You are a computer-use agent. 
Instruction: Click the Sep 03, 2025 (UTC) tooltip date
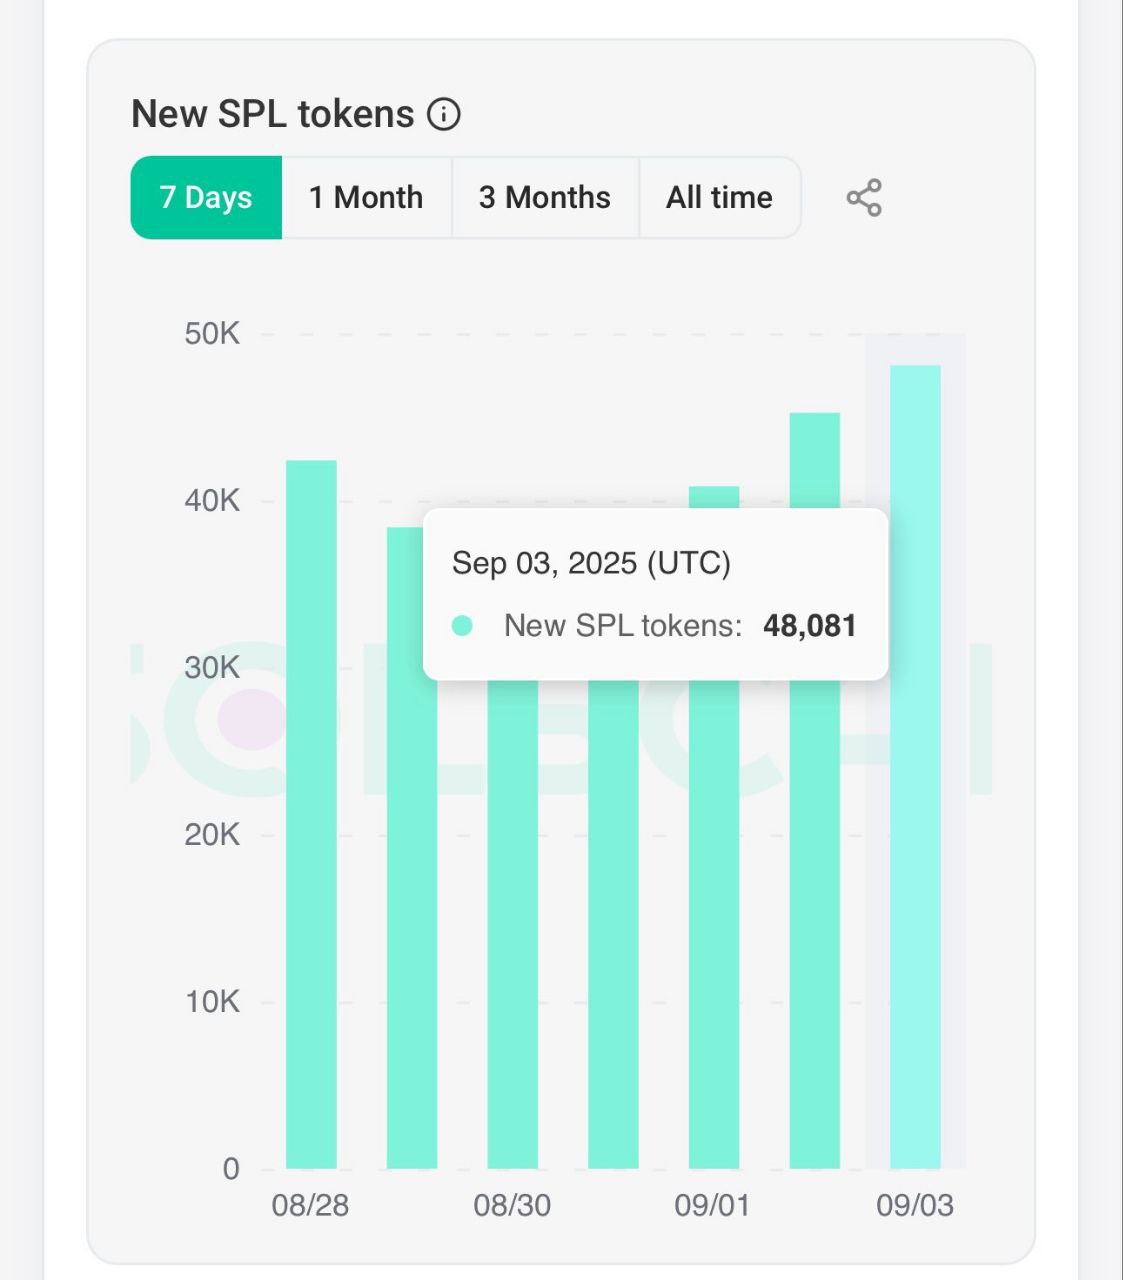coord(591,563)
